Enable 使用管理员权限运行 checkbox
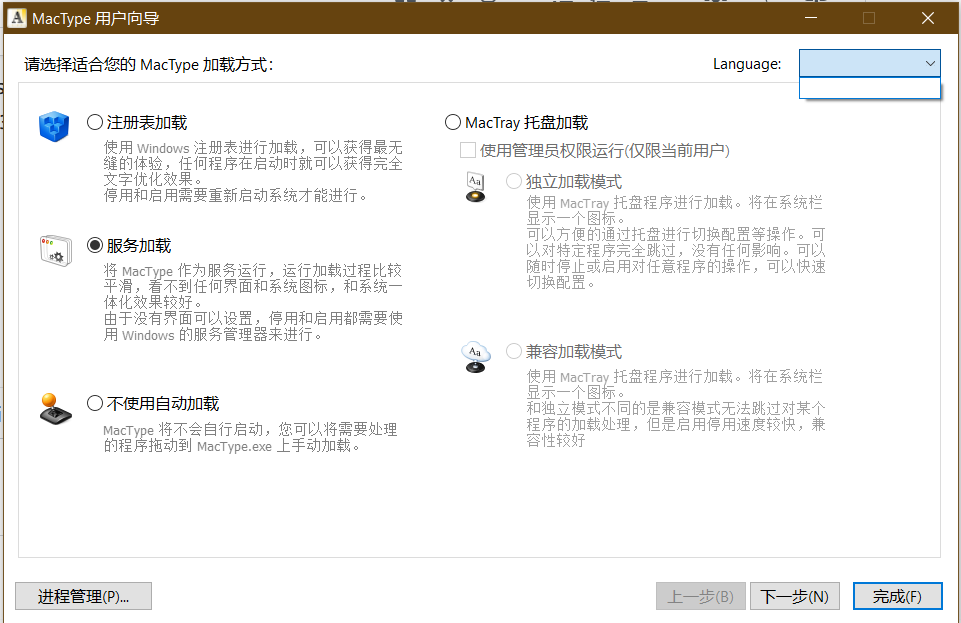The image size is (961, 623). (x=468, y=150)
